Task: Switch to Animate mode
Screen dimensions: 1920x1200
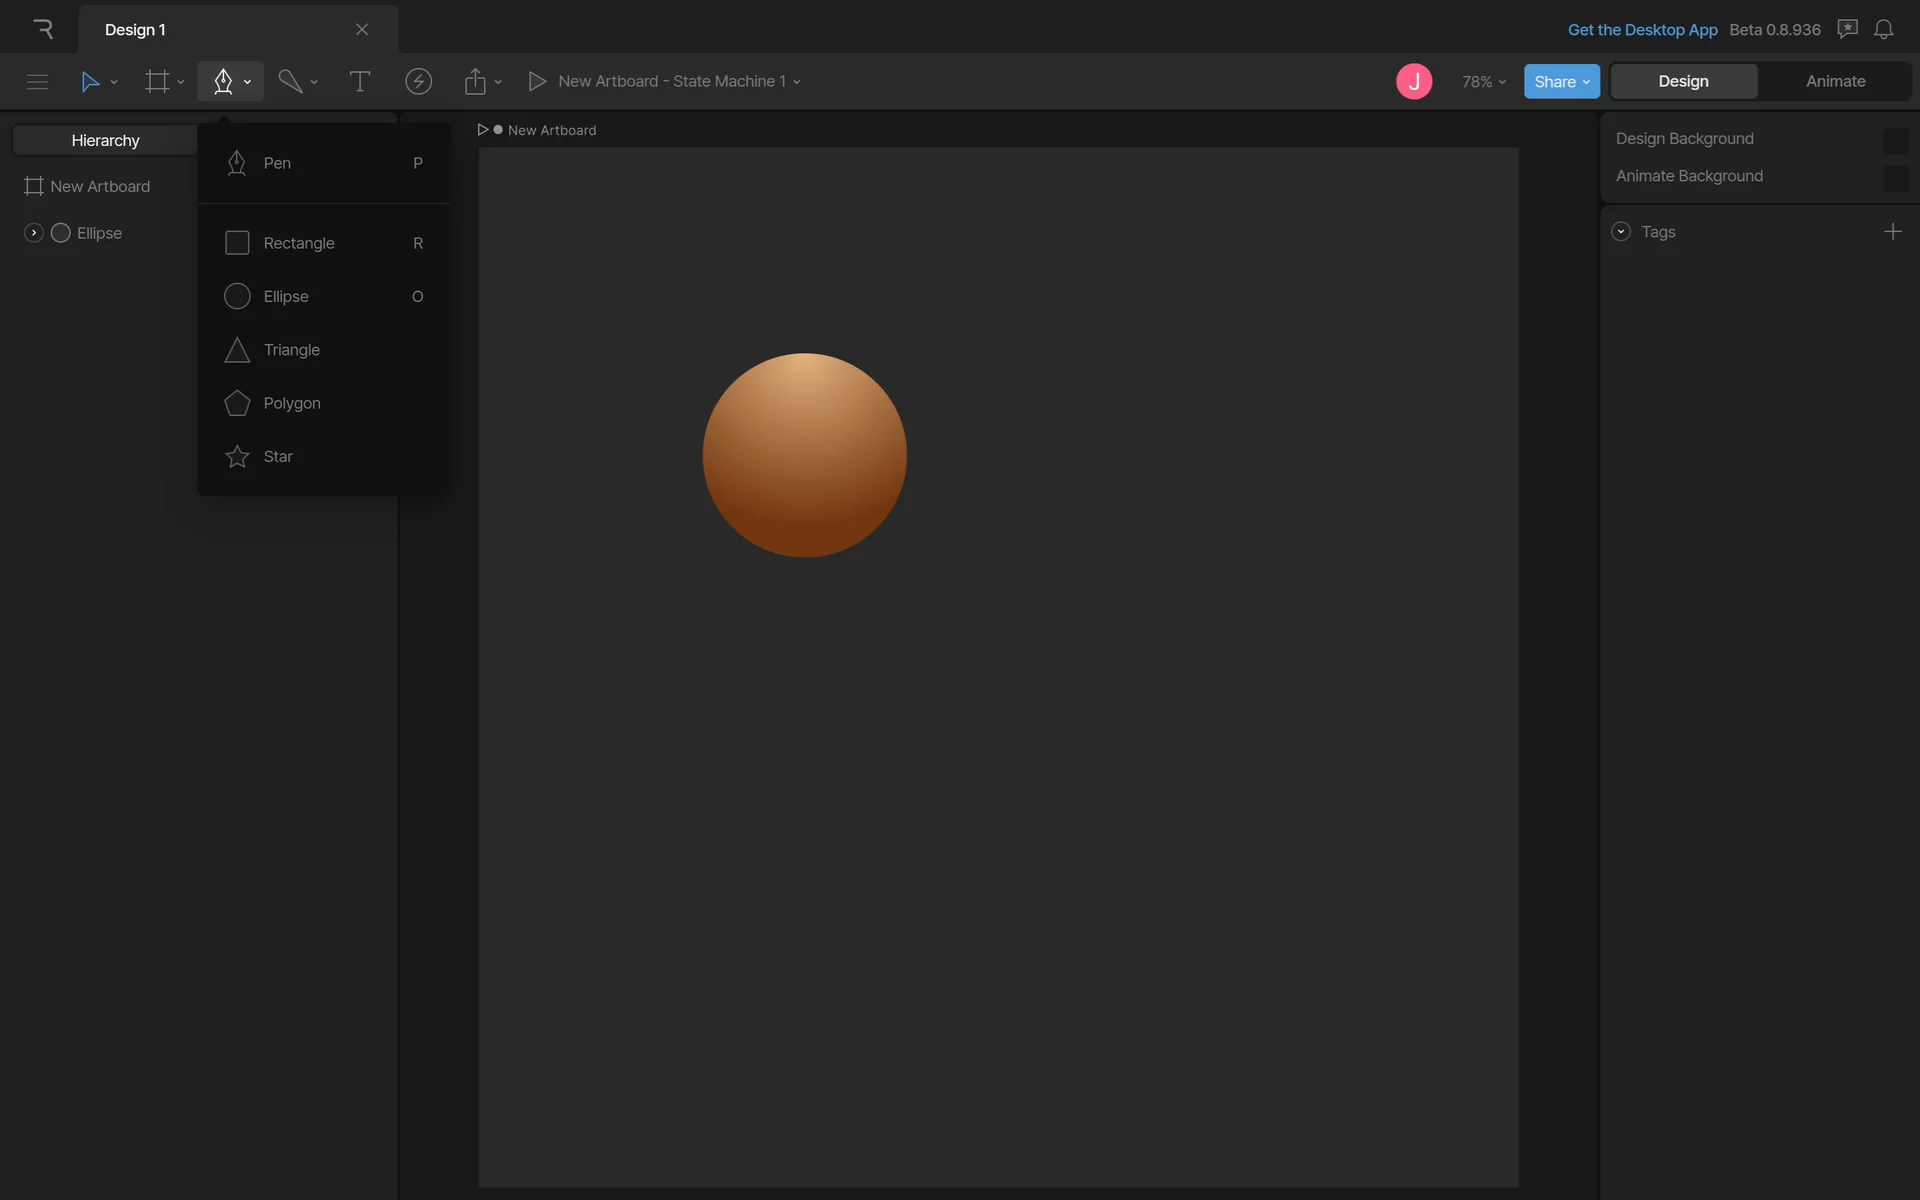Action: pyautogui.click(x=1835, y=81)
